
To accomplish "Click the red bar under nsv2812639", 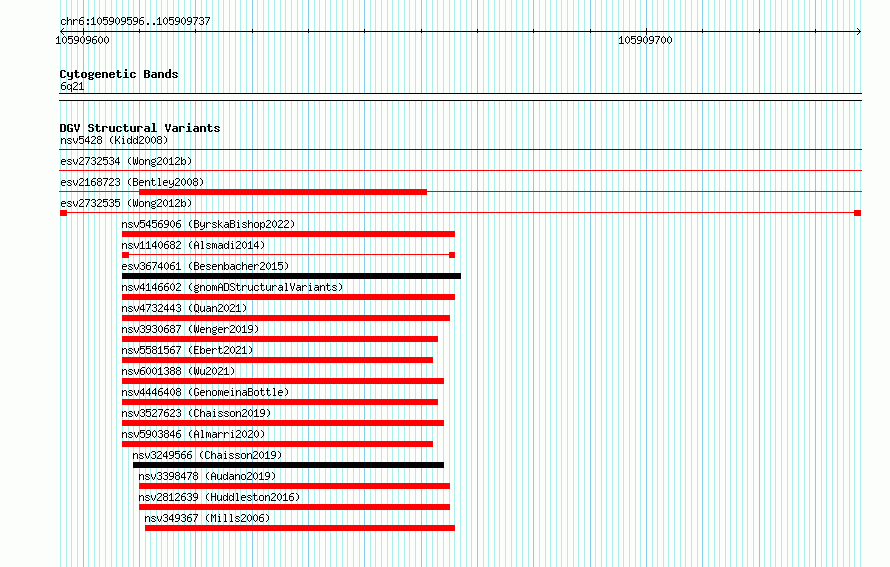I will pyautogui.click(x=295, y=507).
